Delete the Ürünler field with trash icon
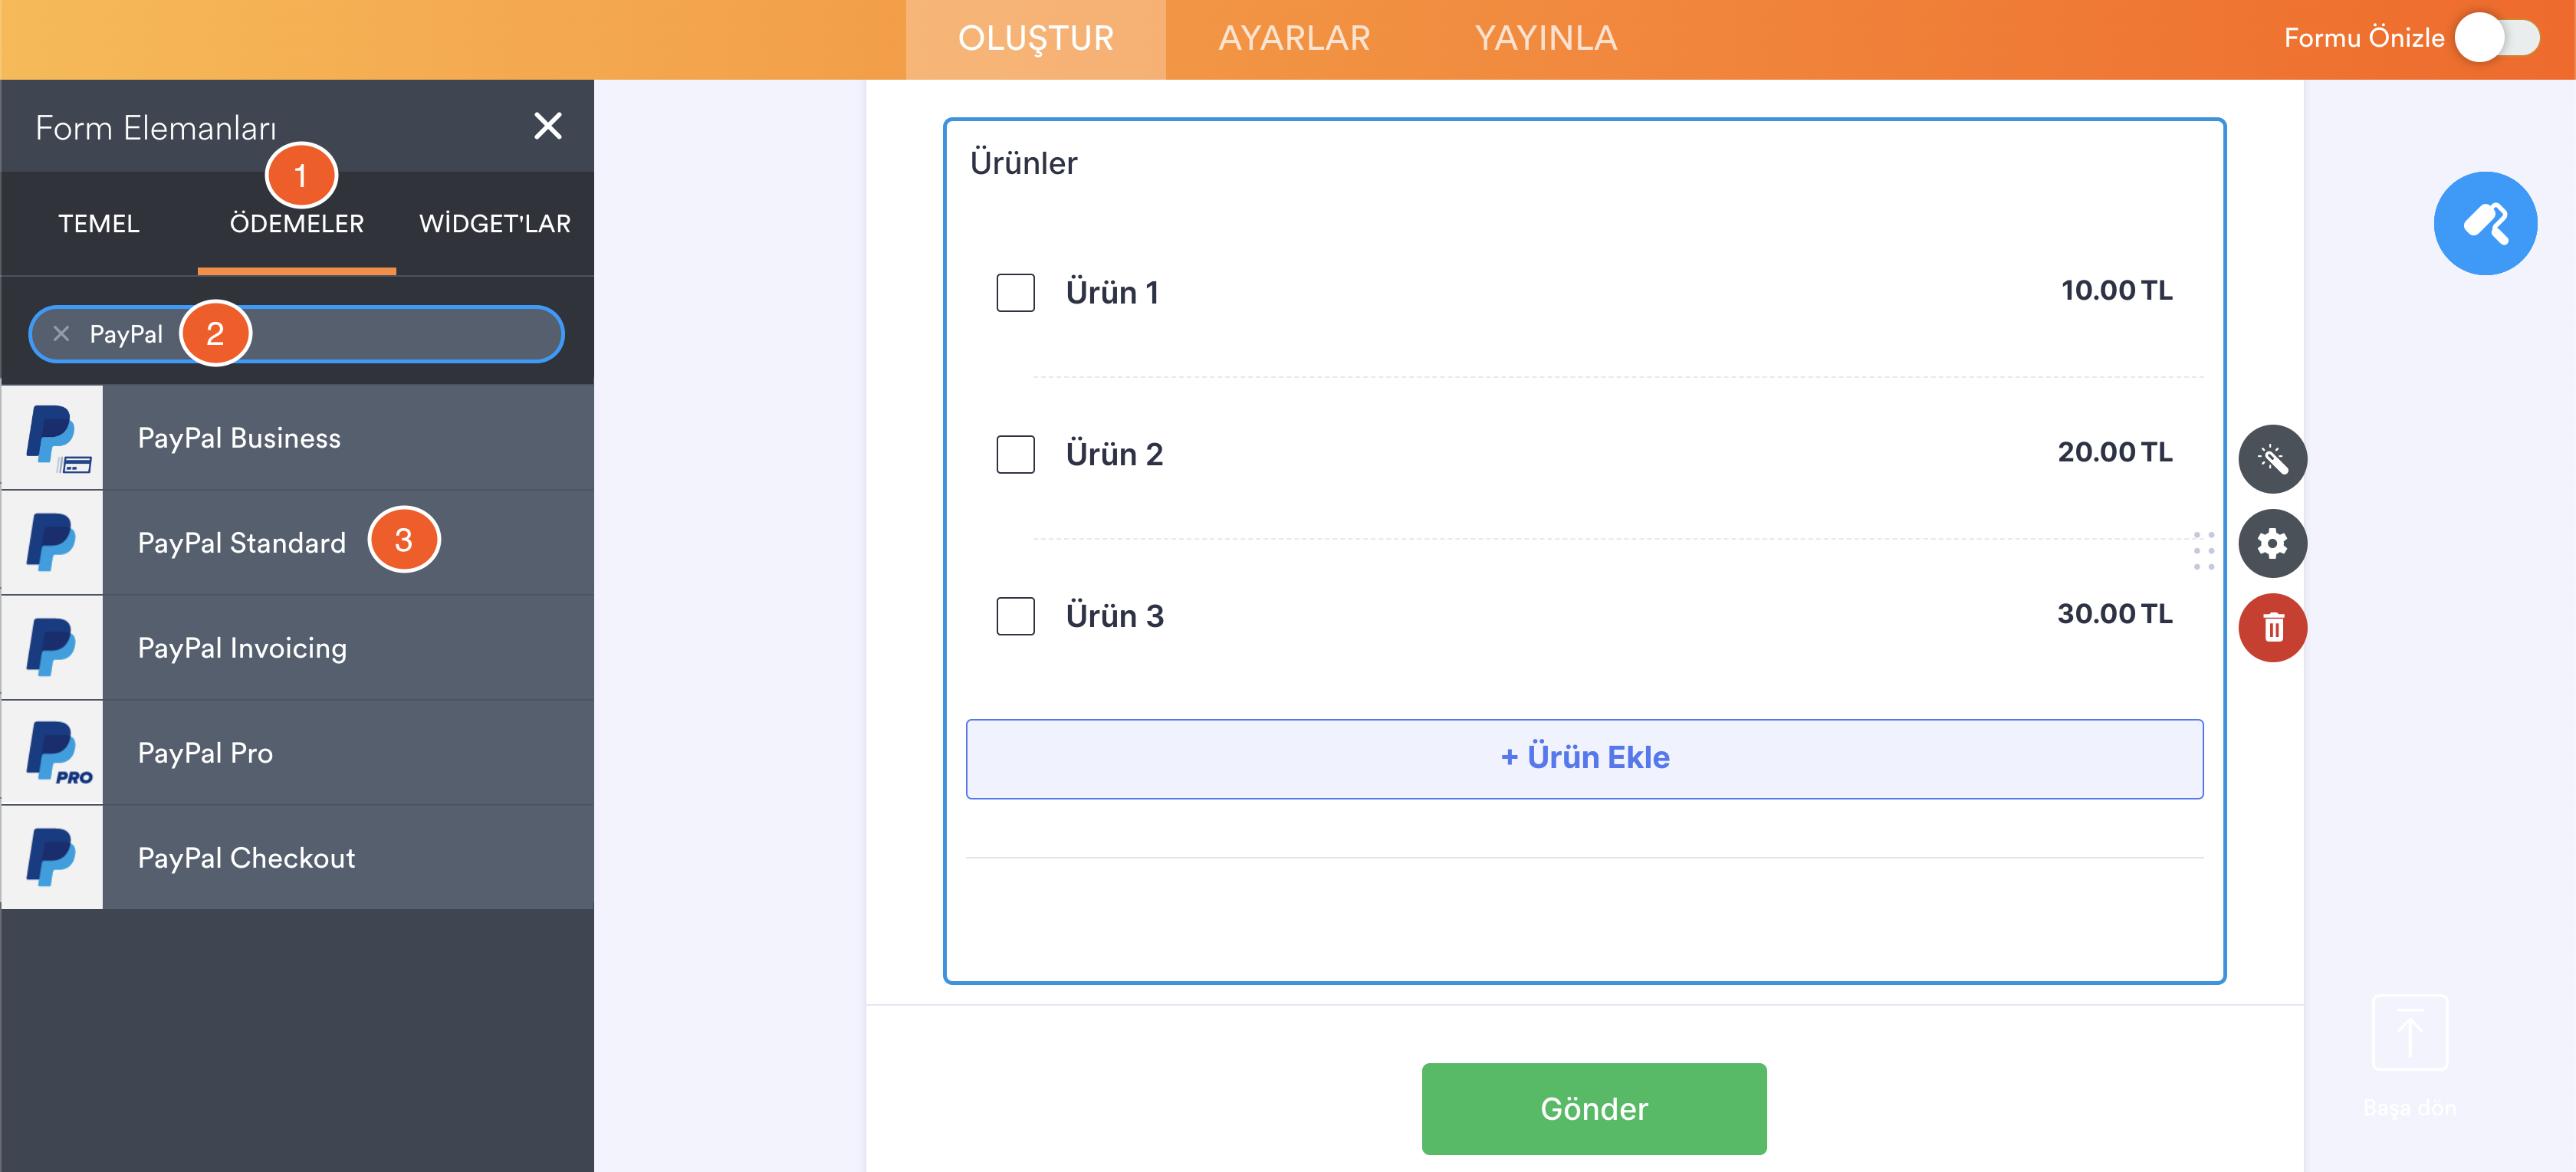Image resolution: width=2576 pixels, height=1172 pixels. tap(2271, 628)
